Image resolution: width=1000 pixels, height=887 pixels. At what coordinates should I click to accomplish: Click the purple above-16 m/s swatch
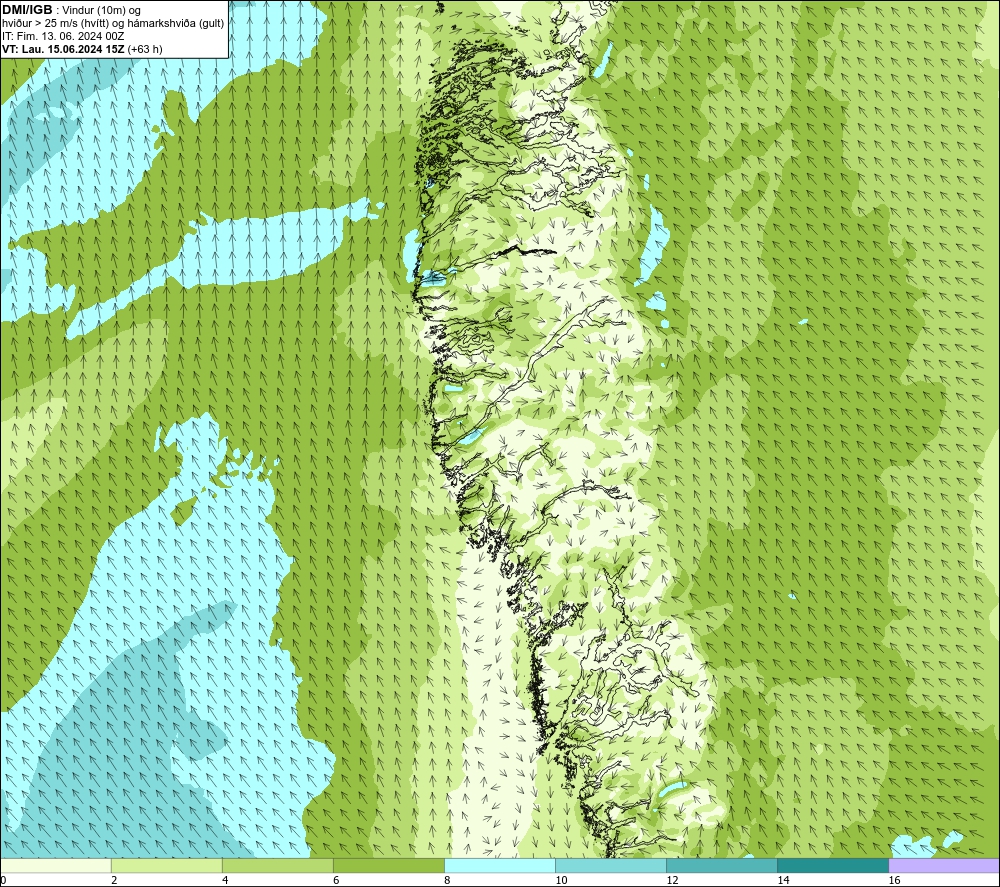click(944, 865)
